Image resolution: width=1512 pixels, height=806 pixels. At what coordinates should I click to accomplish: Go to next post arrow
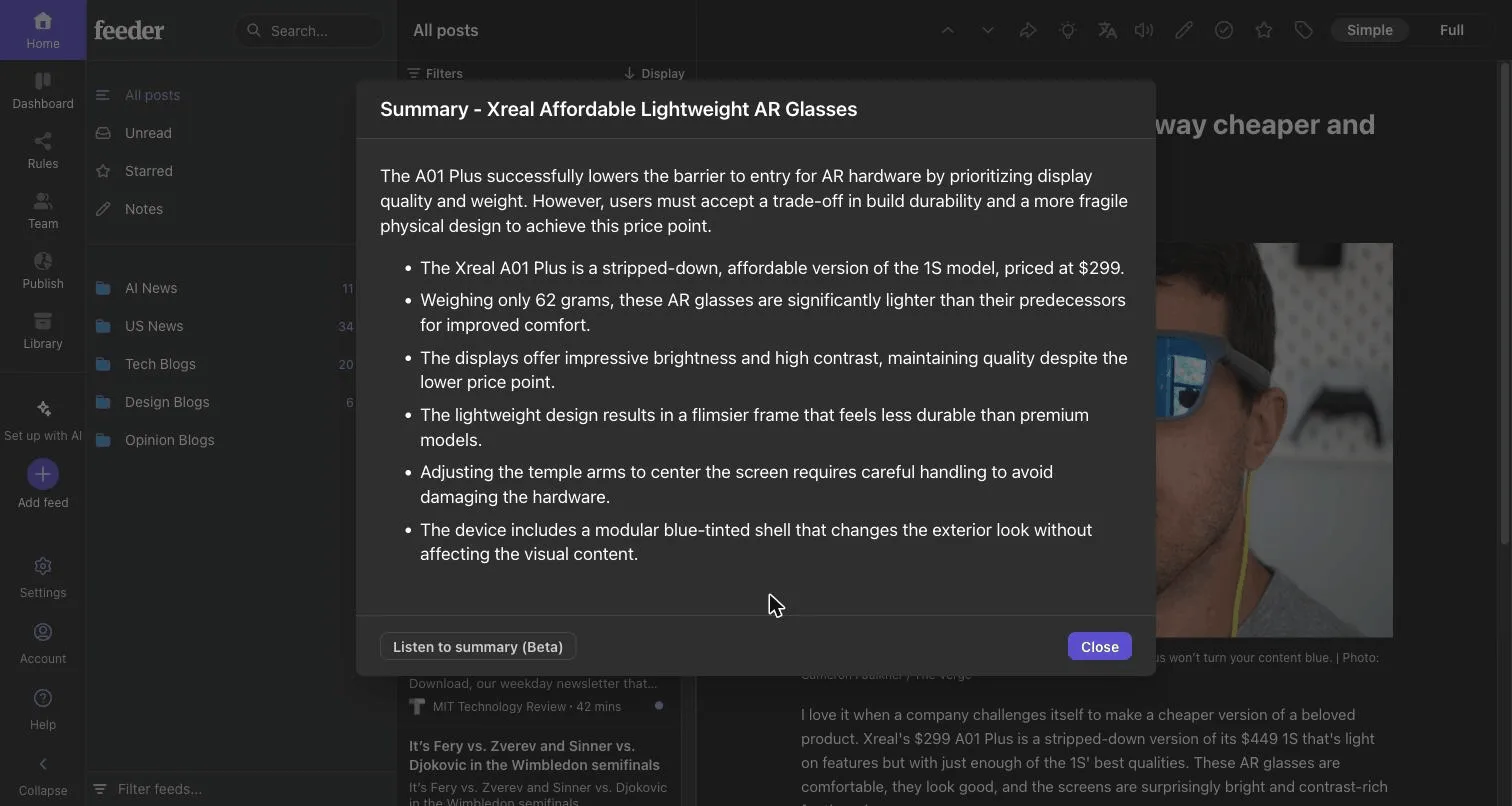[988, 30]
